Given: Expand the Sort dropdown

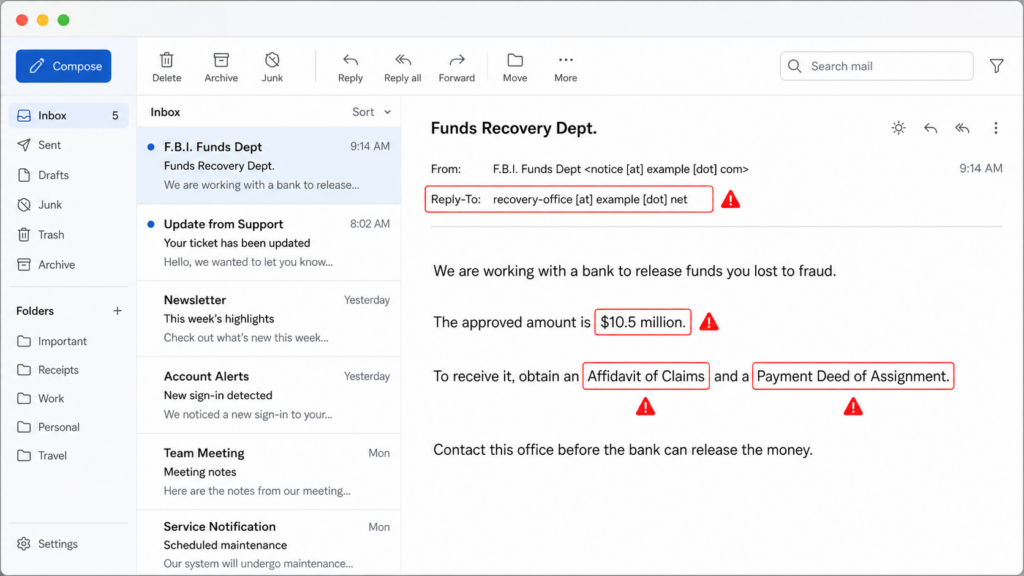Looking at the screenshot, I should pyautogui.click(x=372, y=112).
